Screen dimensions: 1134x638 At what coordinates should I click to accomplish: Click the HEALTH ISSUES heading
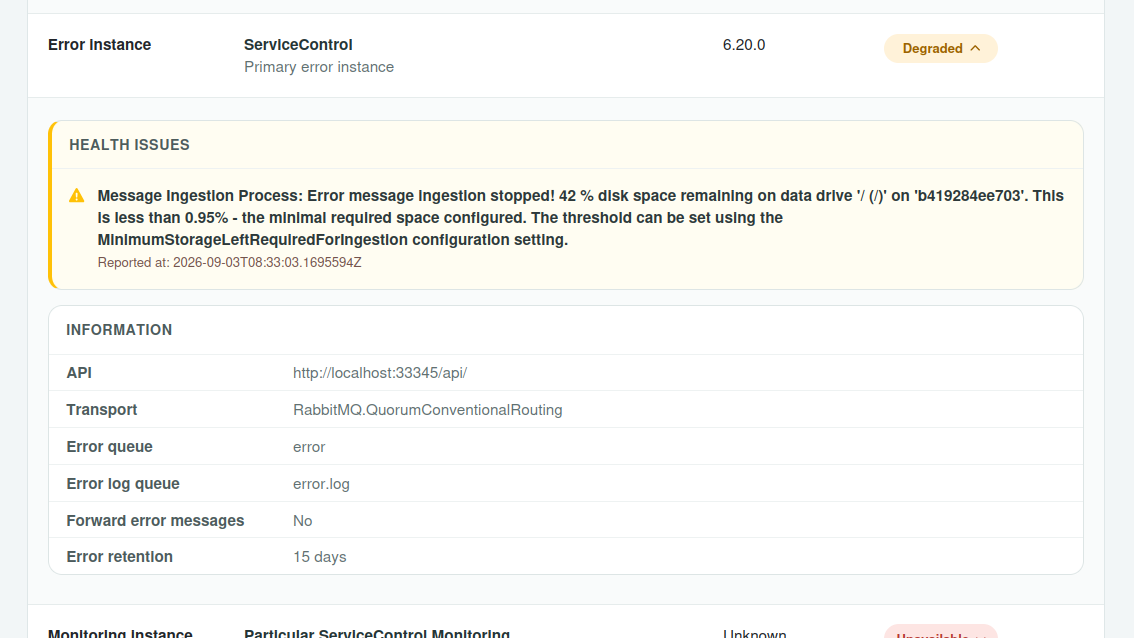tap(129, 145)
